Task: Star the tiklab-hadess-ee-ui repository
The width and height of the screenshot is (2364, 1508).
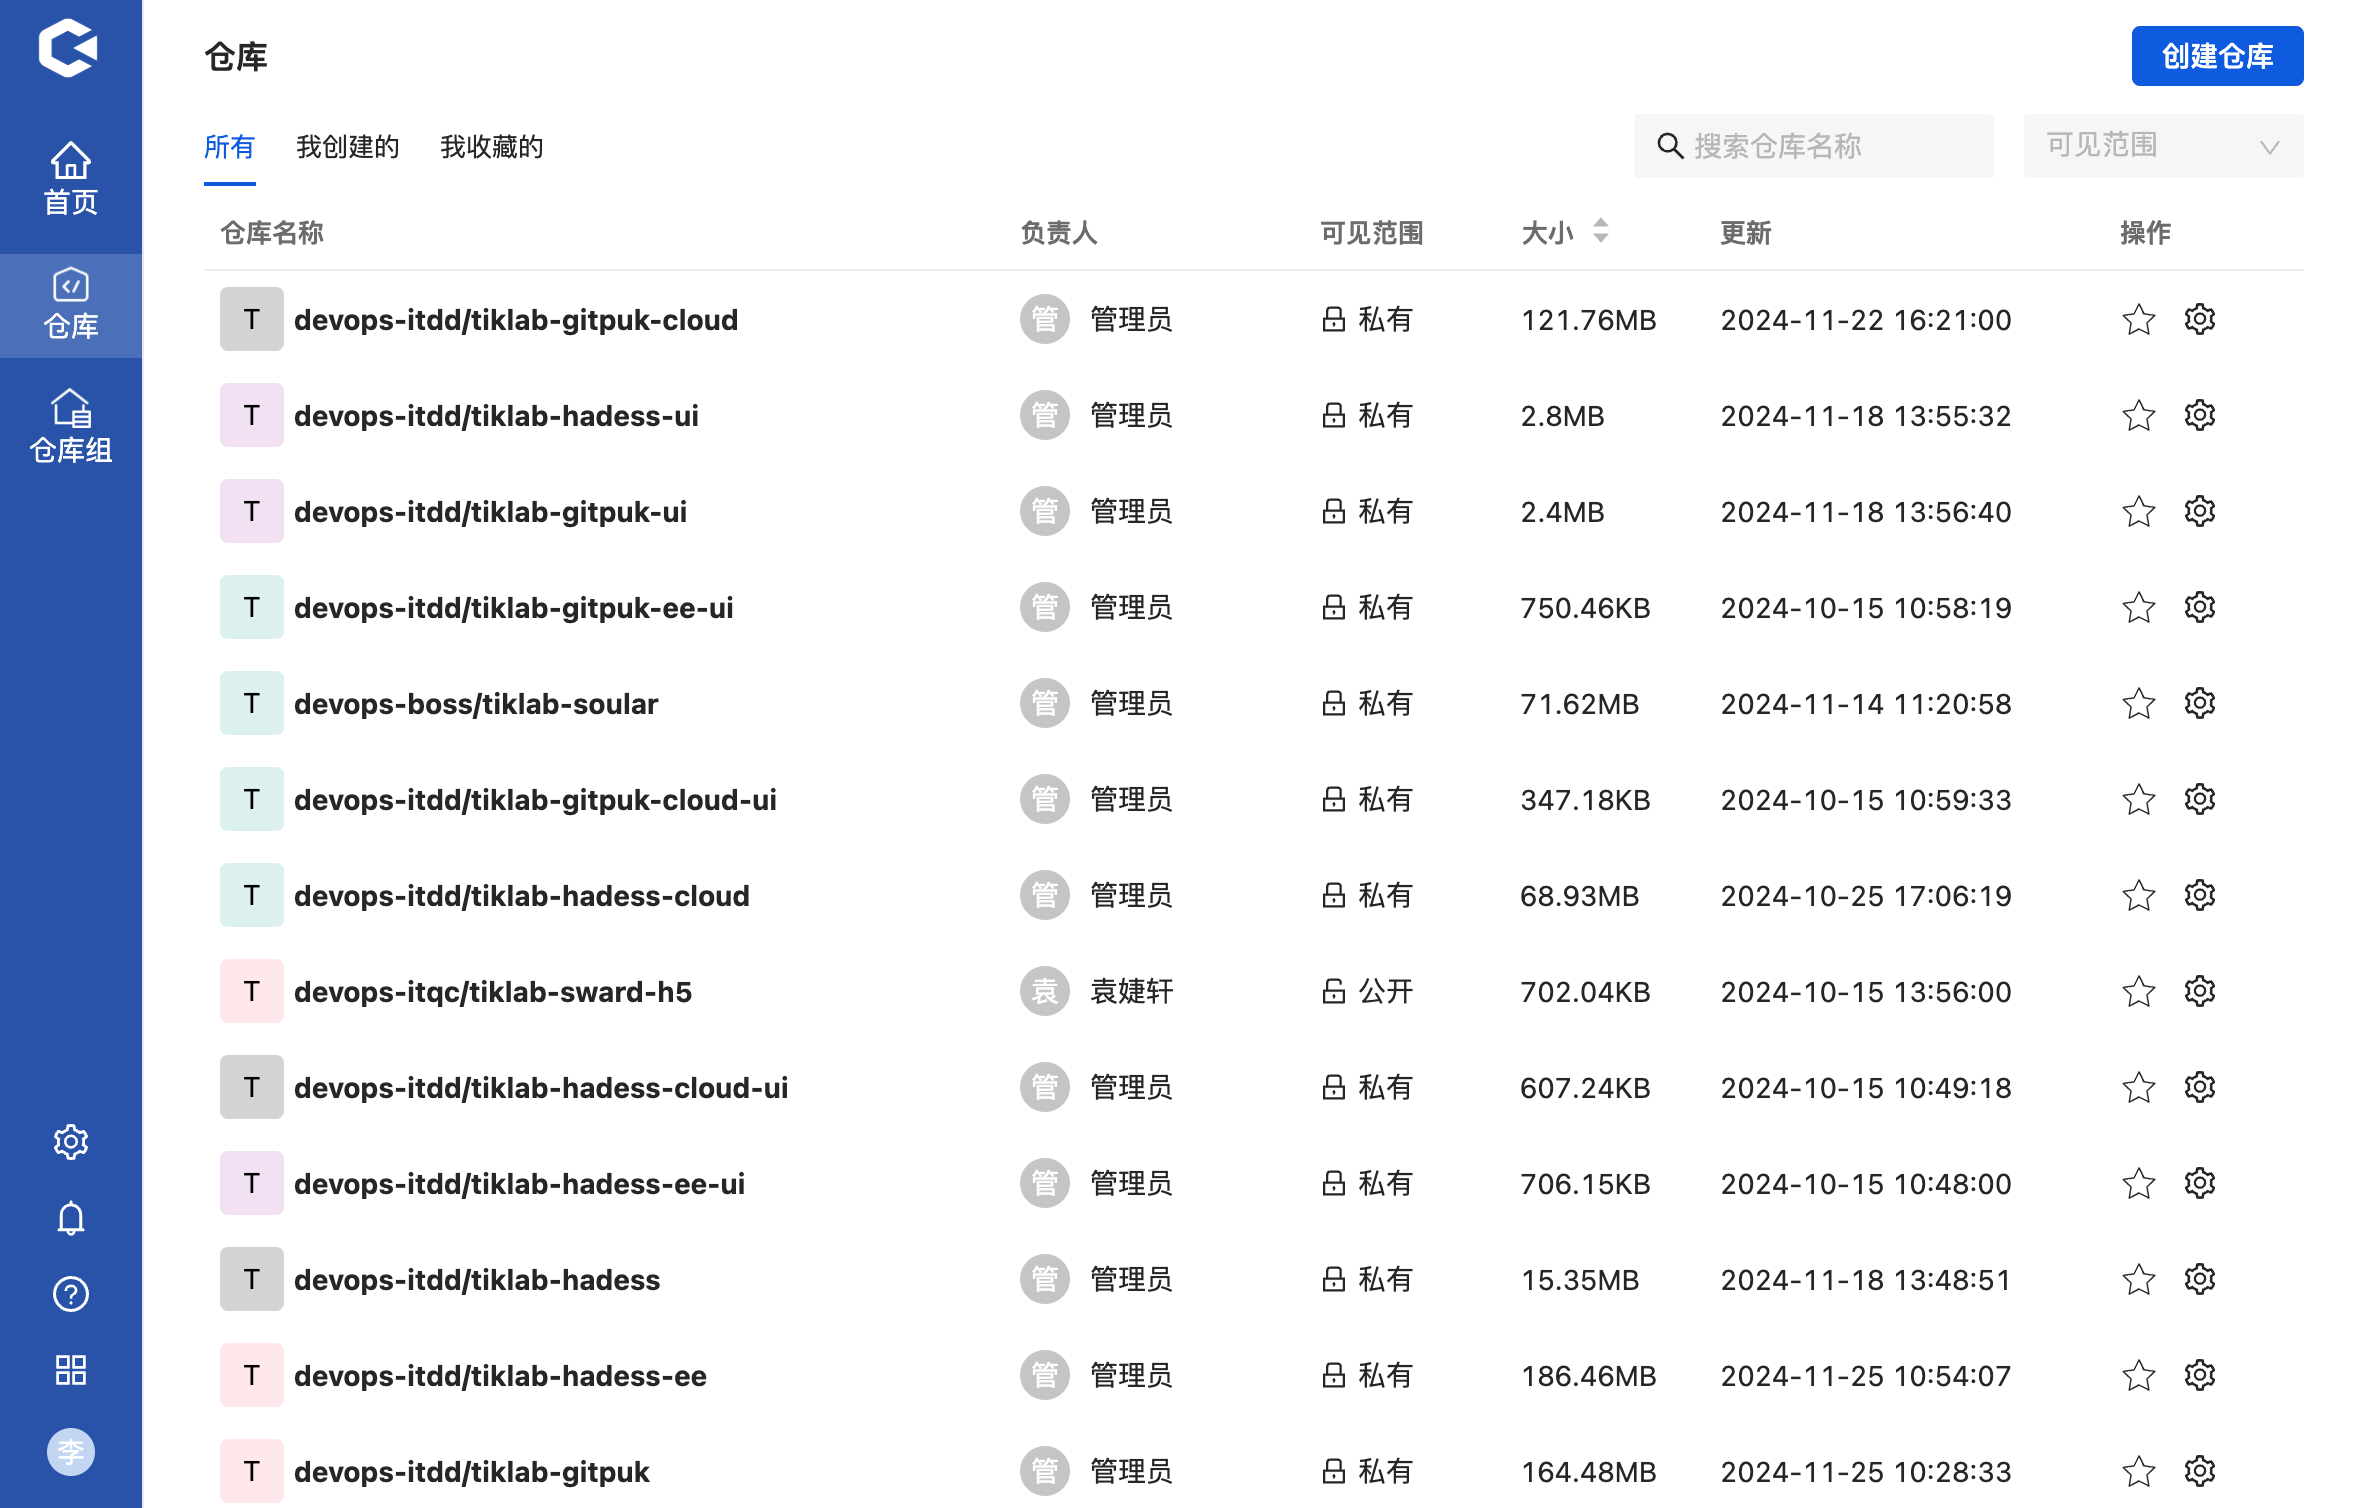Action: (x=2138, y=1184)
